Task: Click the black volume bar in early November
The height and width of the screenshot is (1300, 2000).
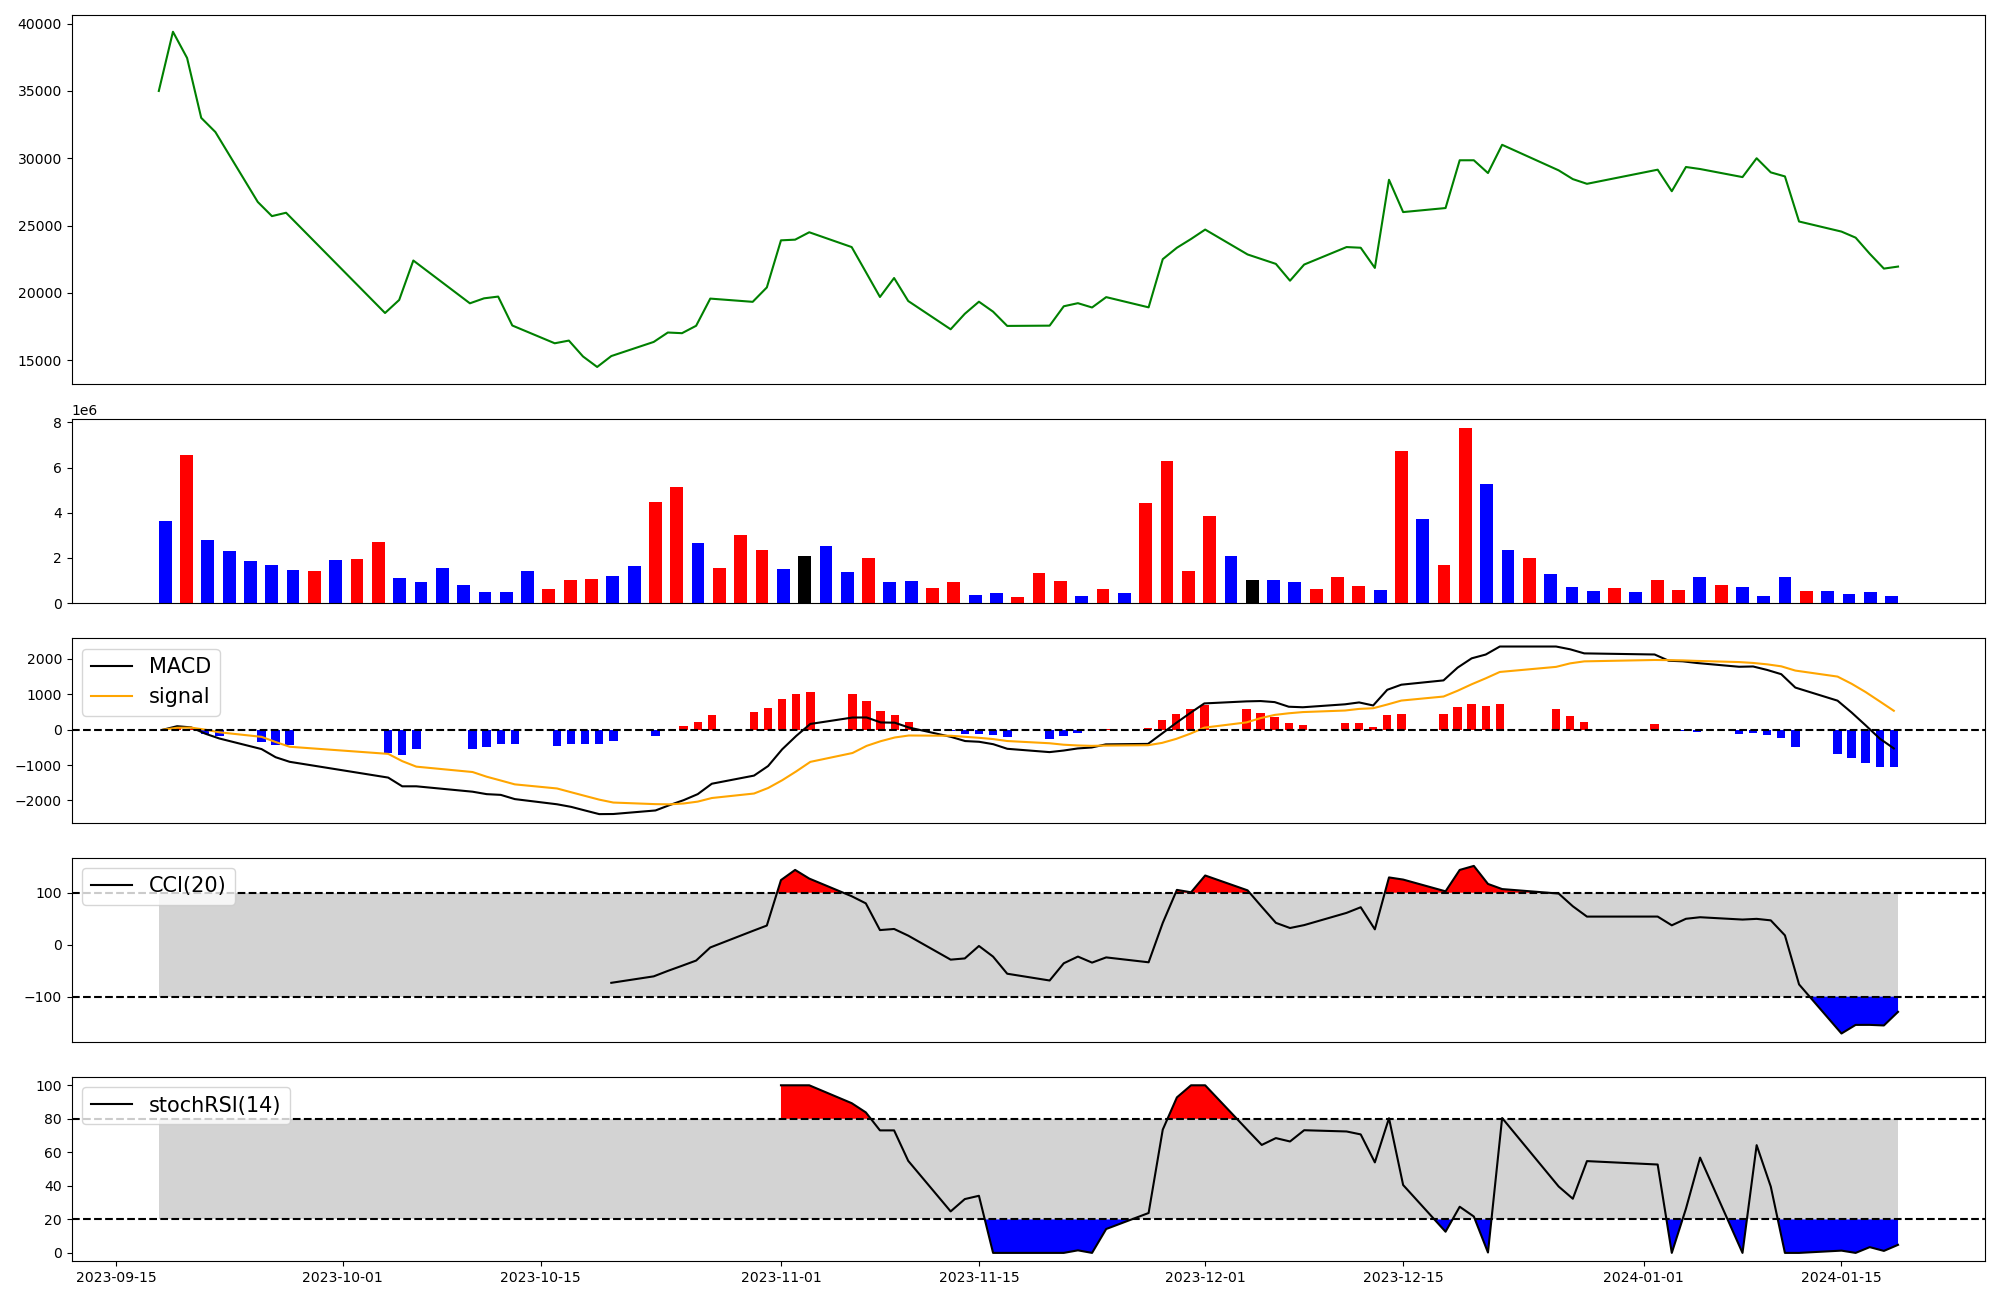Action: 804,580
